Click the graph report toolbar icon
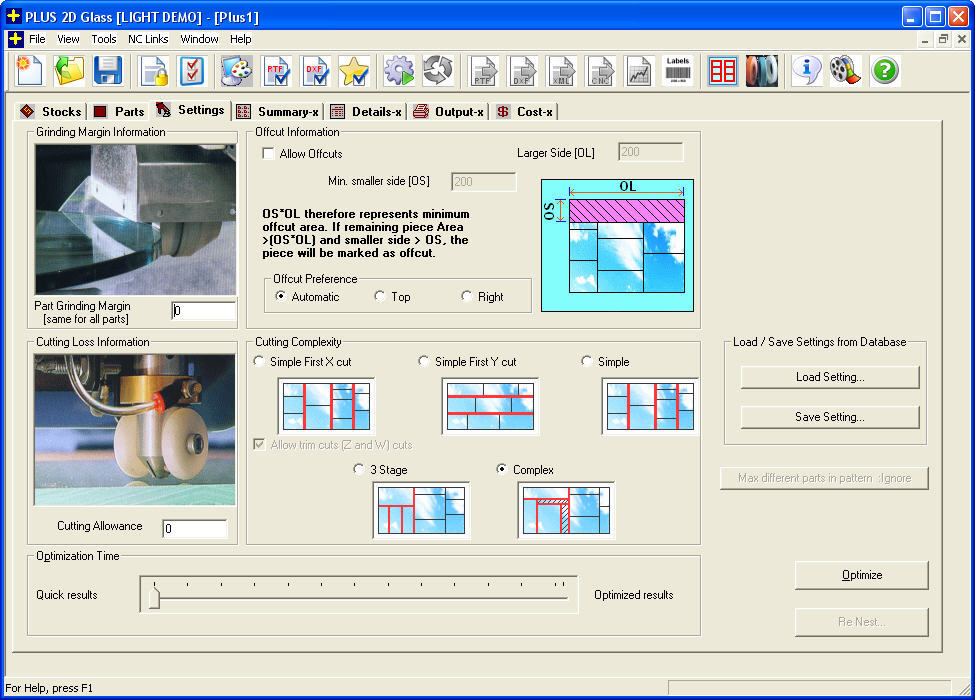This screenshot has height=700, width=975. pos(639,70)
